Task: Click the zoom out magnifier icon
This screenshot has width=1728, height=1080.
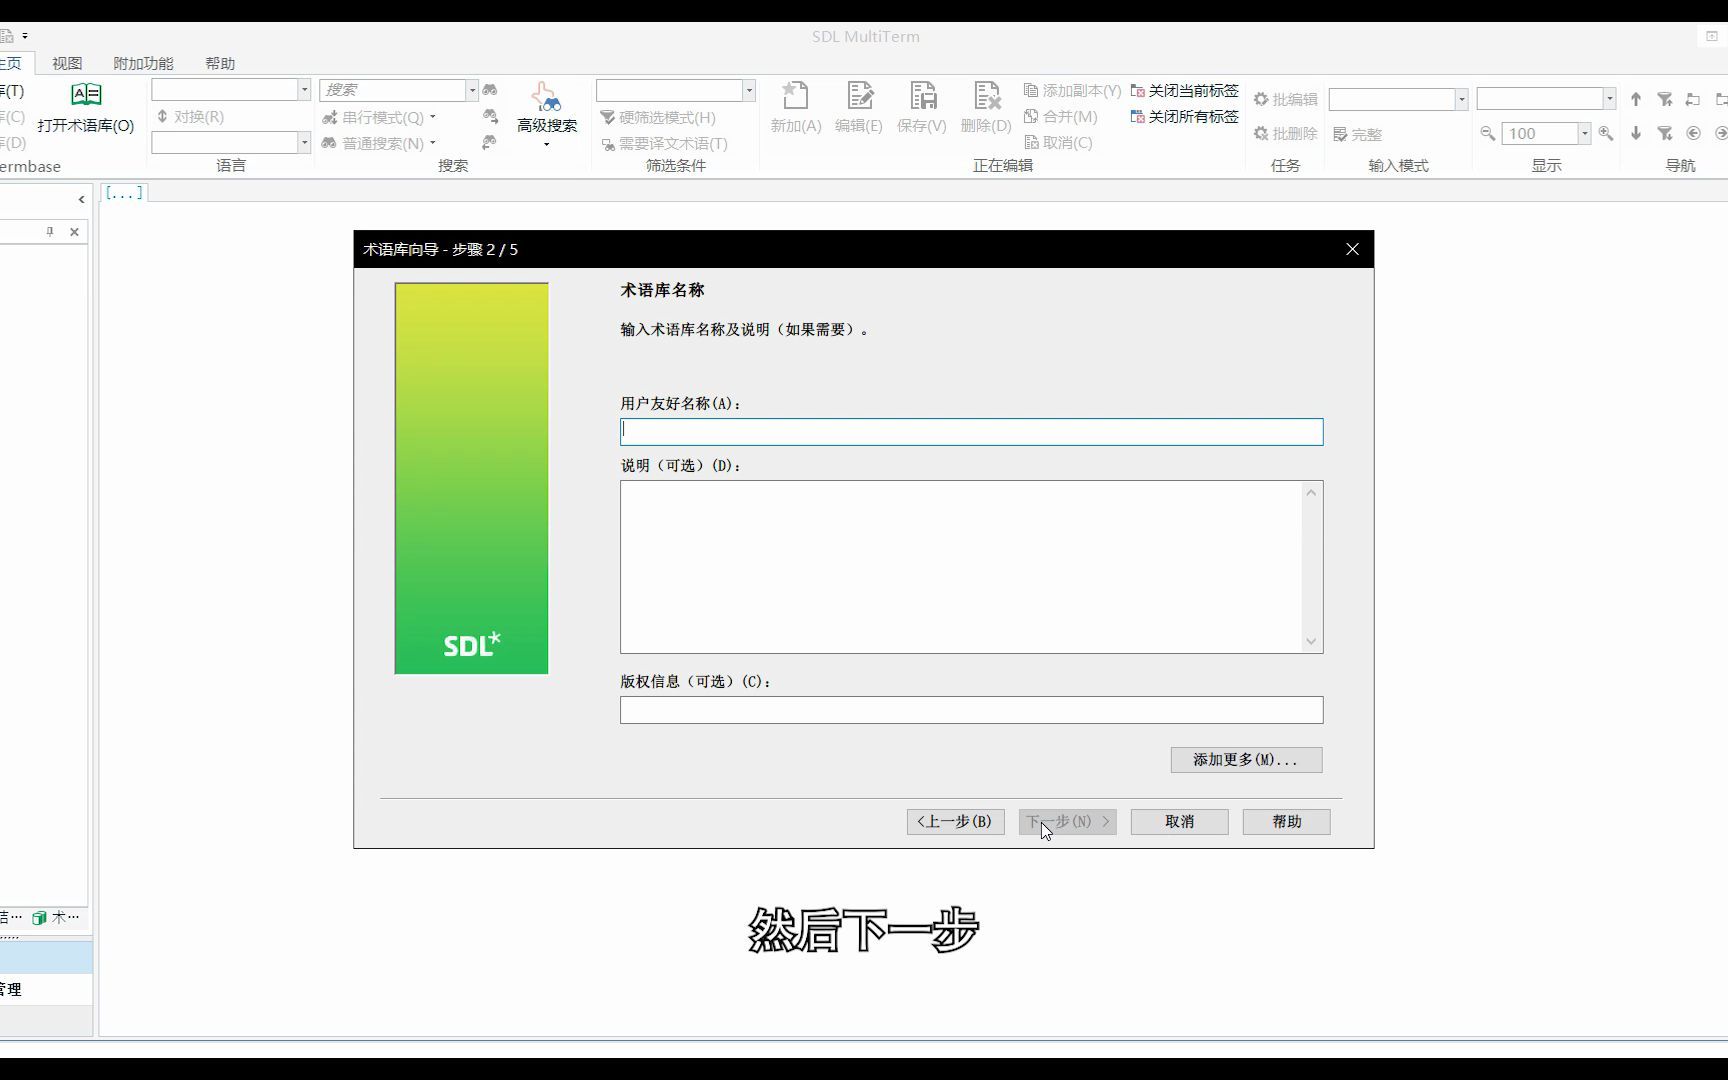Action: 1488,133
